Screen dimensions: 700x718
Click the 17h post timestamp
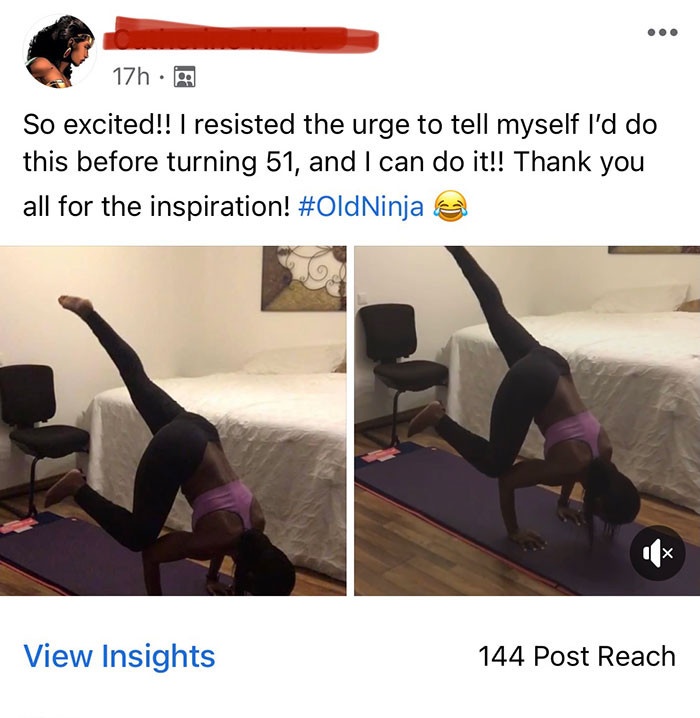pos(131,76)
